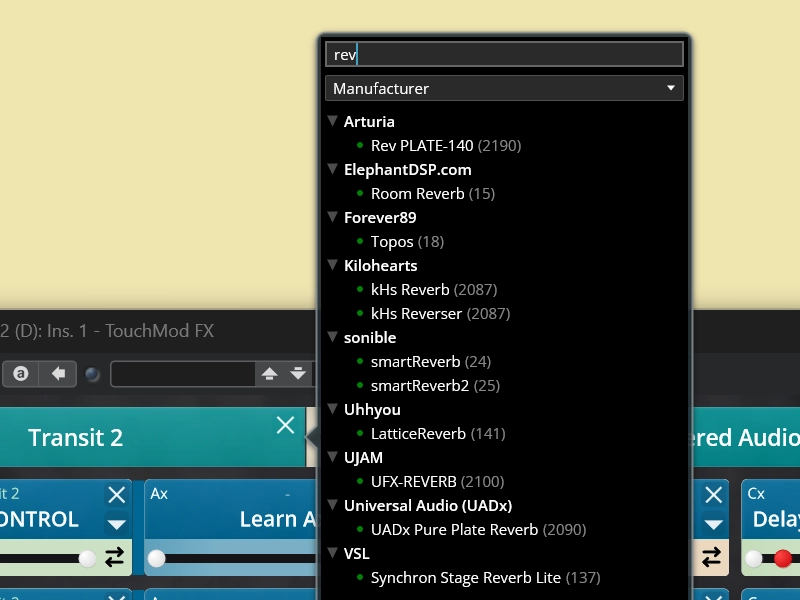Image resolution: width=800 pixels, height=600 pixels.
Task: Collapse the VSL group
Action: click(x=333, y=553)
